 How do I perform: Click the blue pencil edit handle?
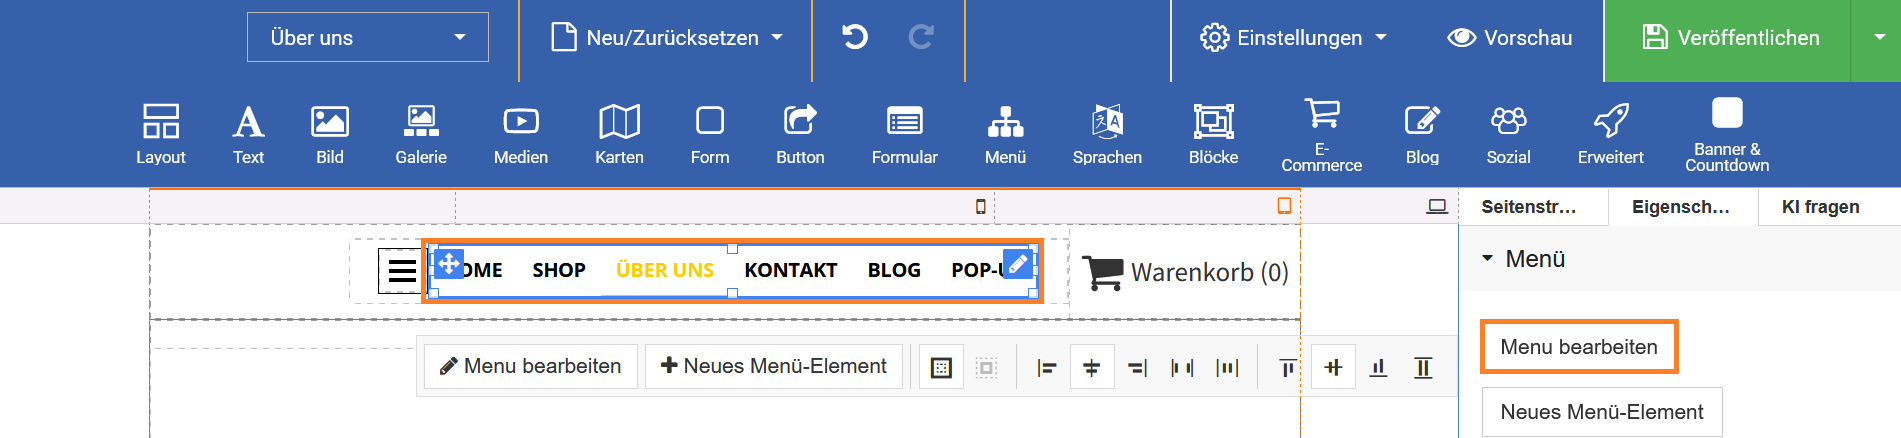(1017, 264)
